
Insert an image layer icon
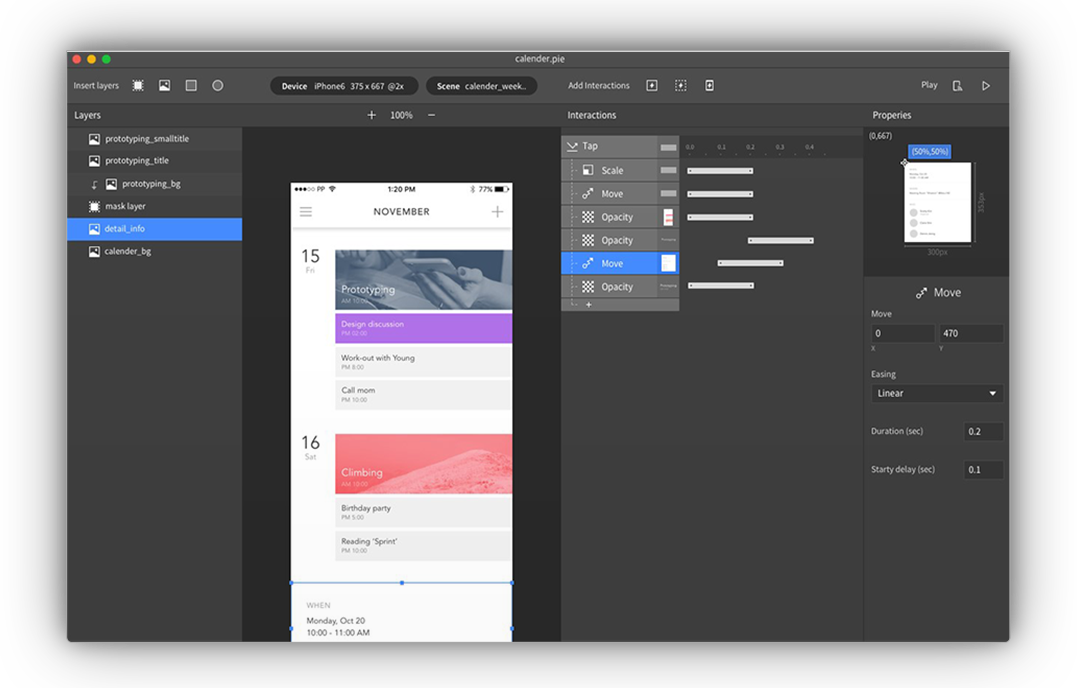164,86
